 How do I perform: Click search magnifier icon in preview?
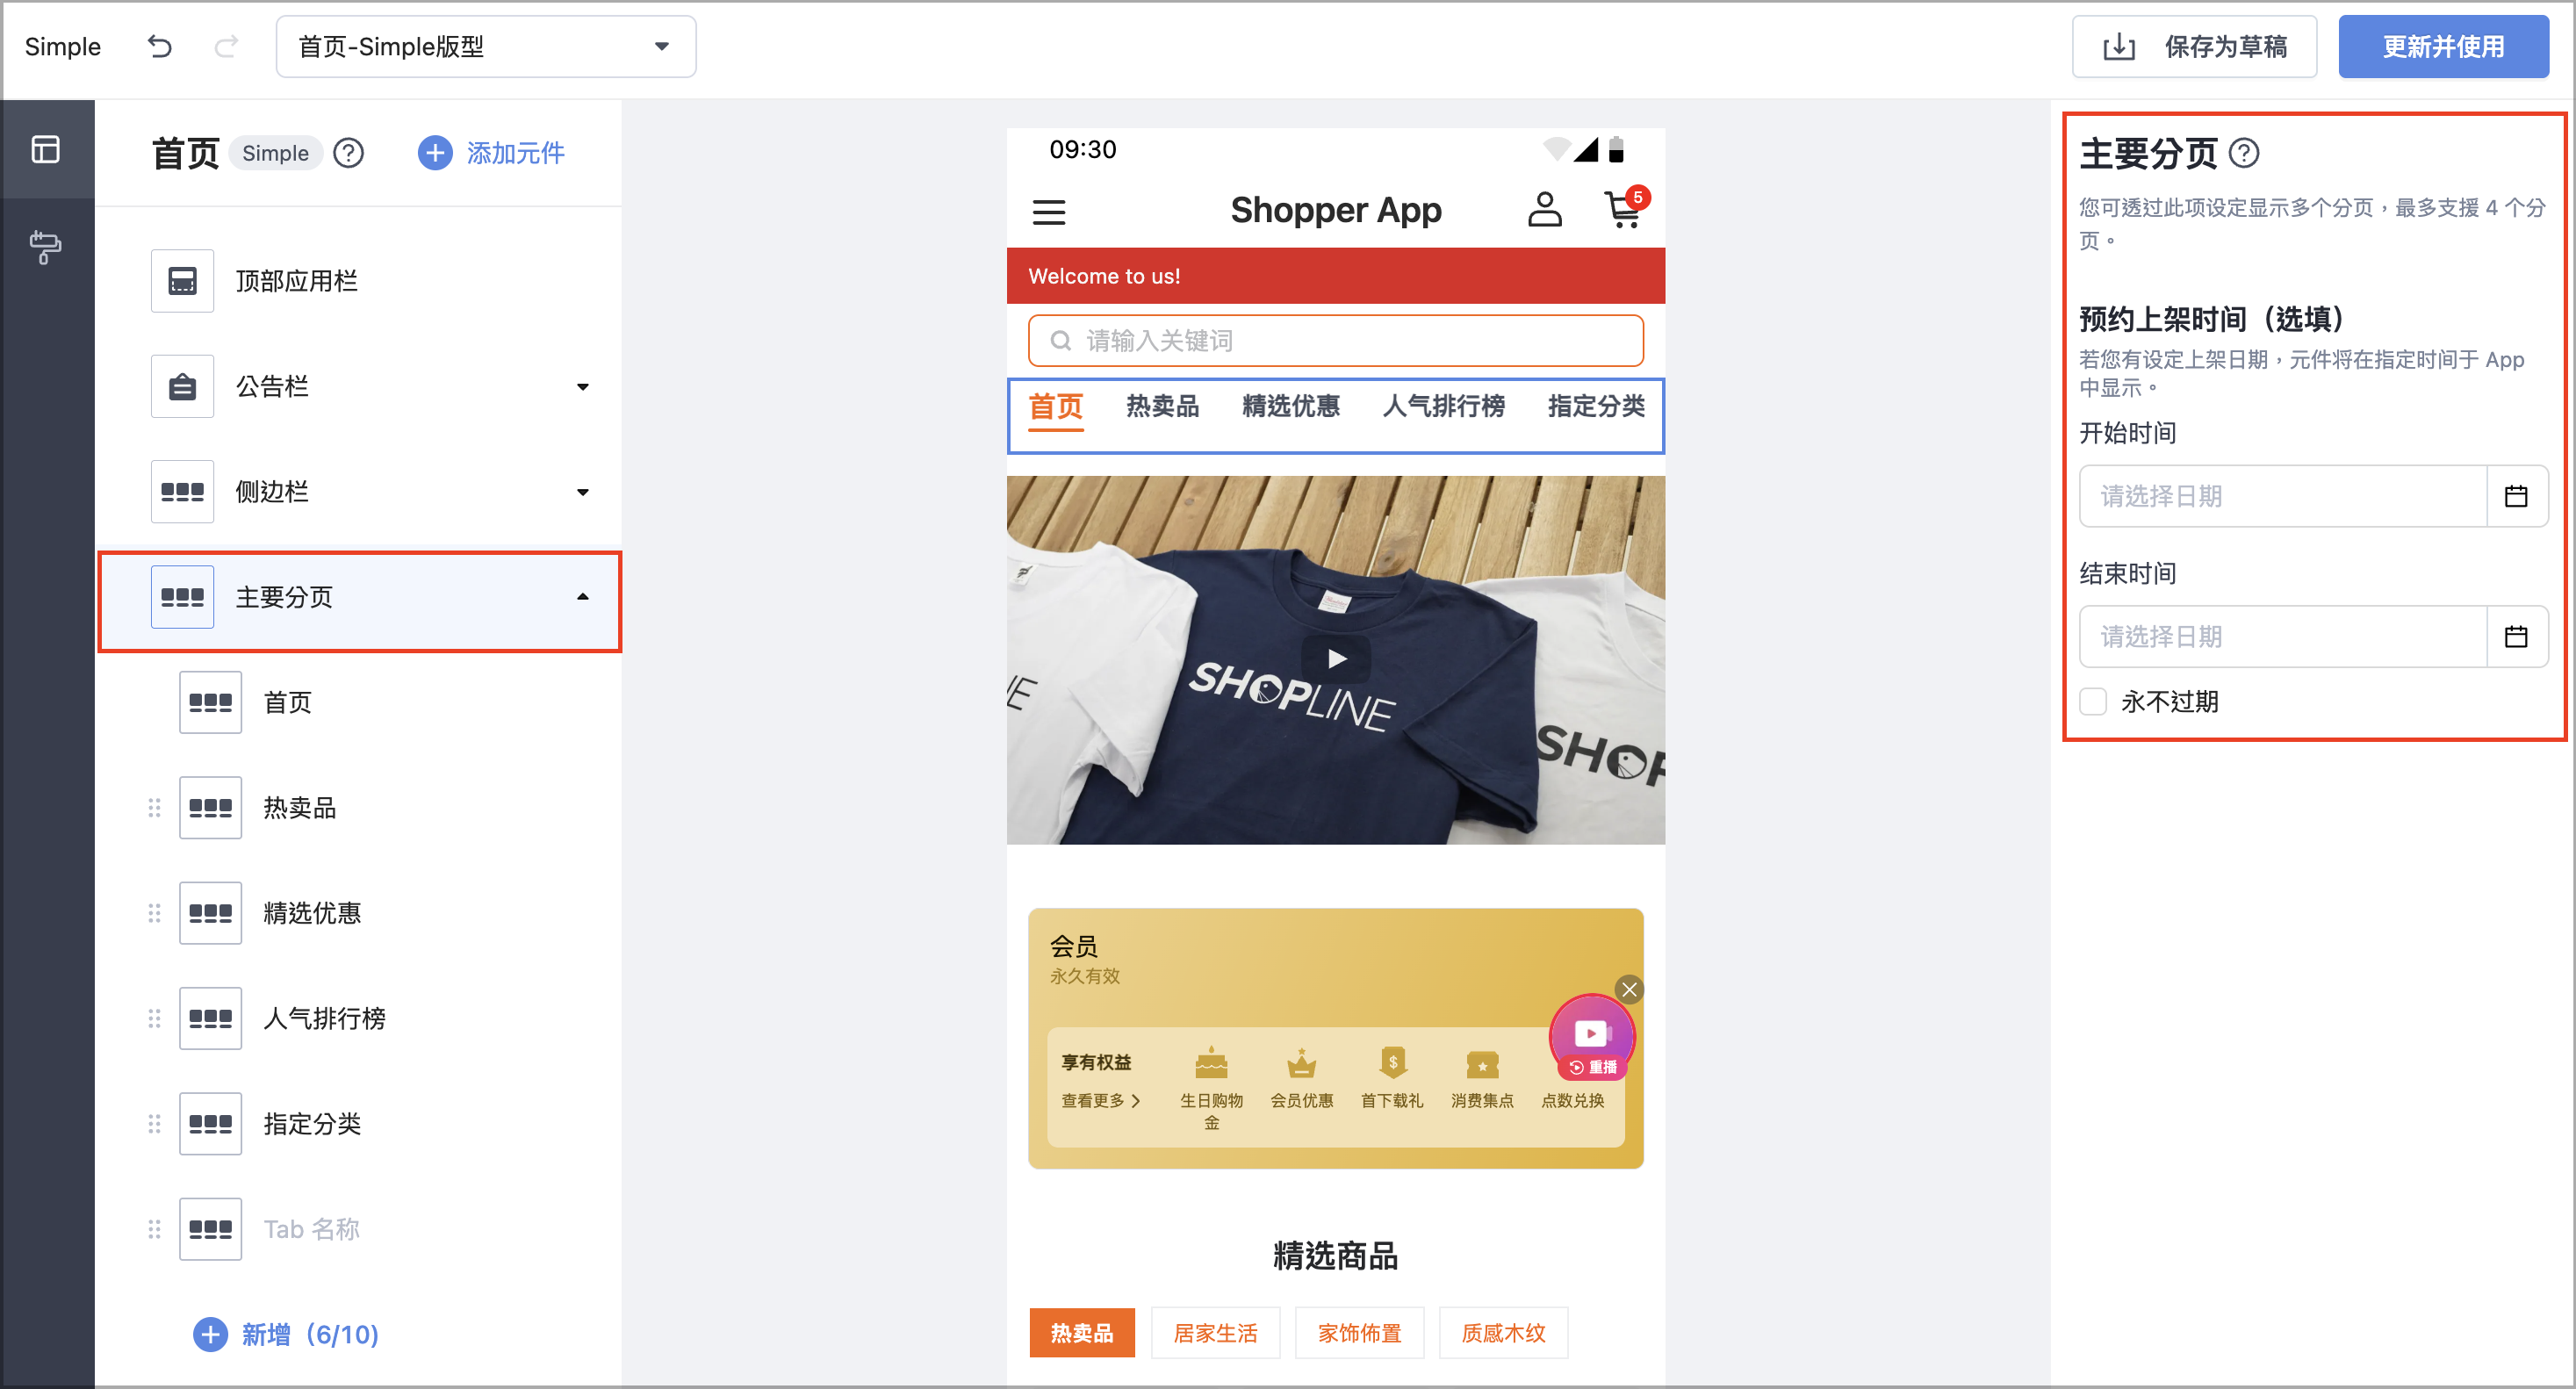[1060, 341]
